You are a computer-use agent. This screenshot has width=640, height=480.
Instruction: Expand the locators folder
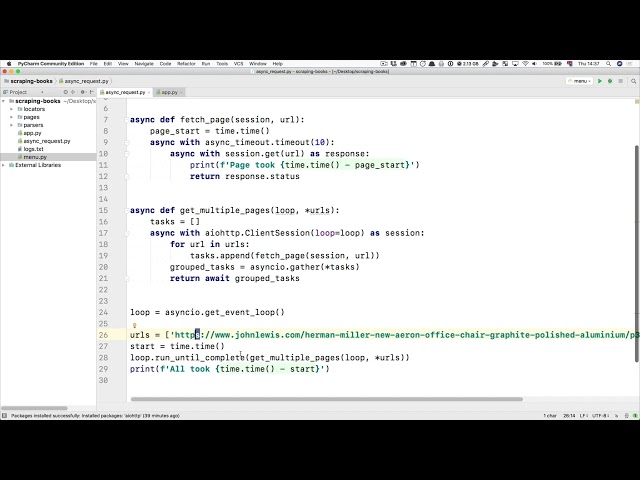pyautogui.click(x=11, y=109)
